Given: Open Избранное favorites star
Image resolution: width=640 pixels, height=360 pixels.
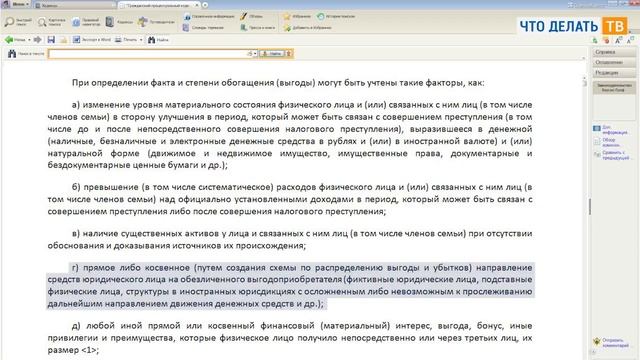Looking at the screenshot, I should [x=297, y=16].
